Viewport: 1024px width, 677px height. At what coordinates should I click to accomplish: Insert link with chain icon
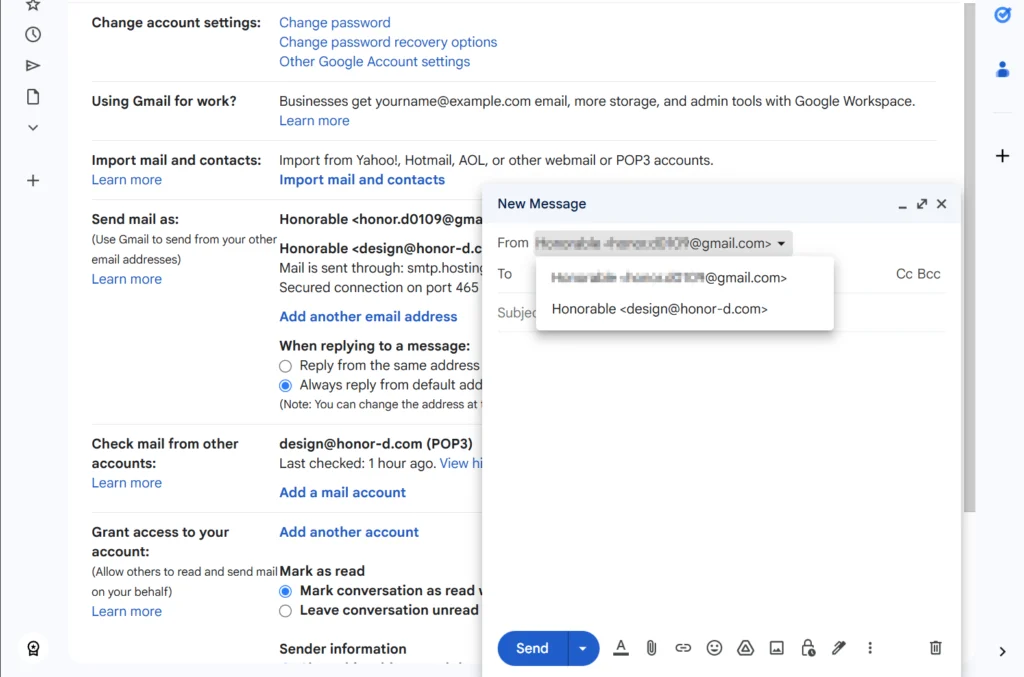tap(683, 648)
